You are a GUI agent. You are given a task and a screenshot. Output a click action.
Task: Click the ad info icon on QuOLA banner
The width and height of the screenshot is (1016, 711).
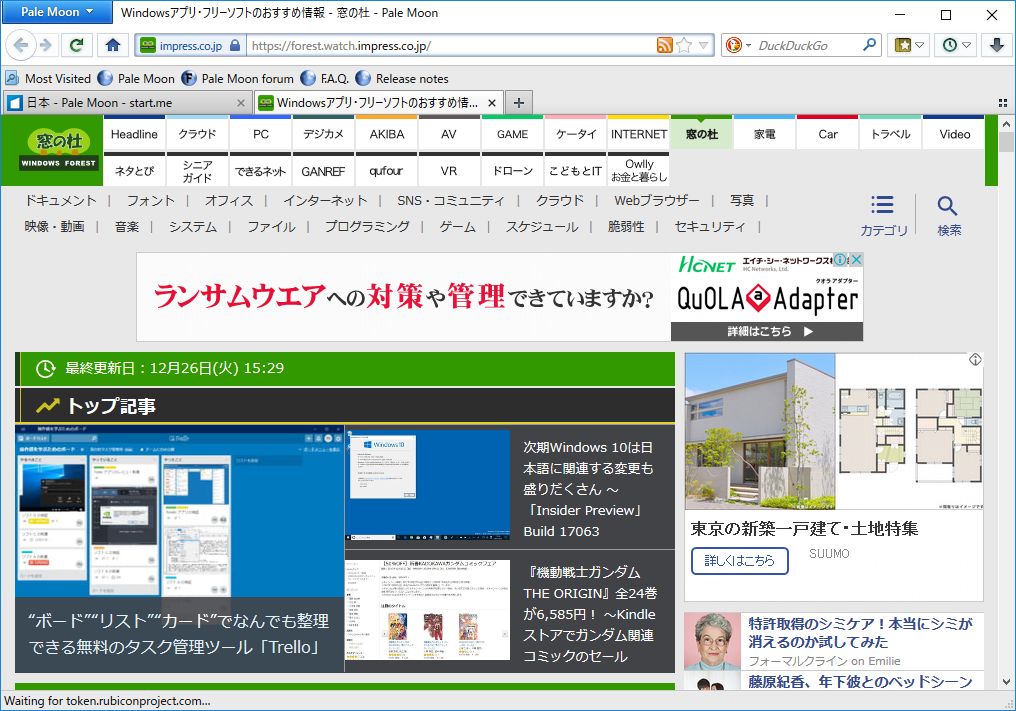coord(840,260)
